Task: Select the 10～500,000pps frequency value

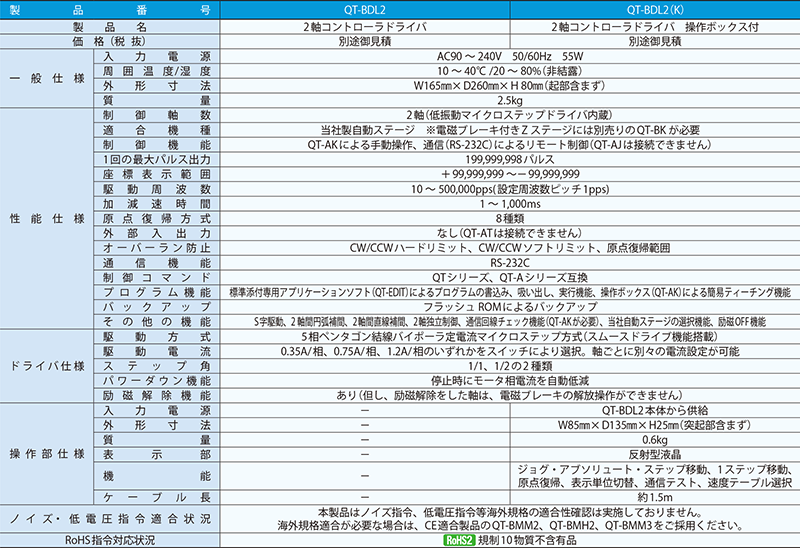Action: click(x=510, y=189)
